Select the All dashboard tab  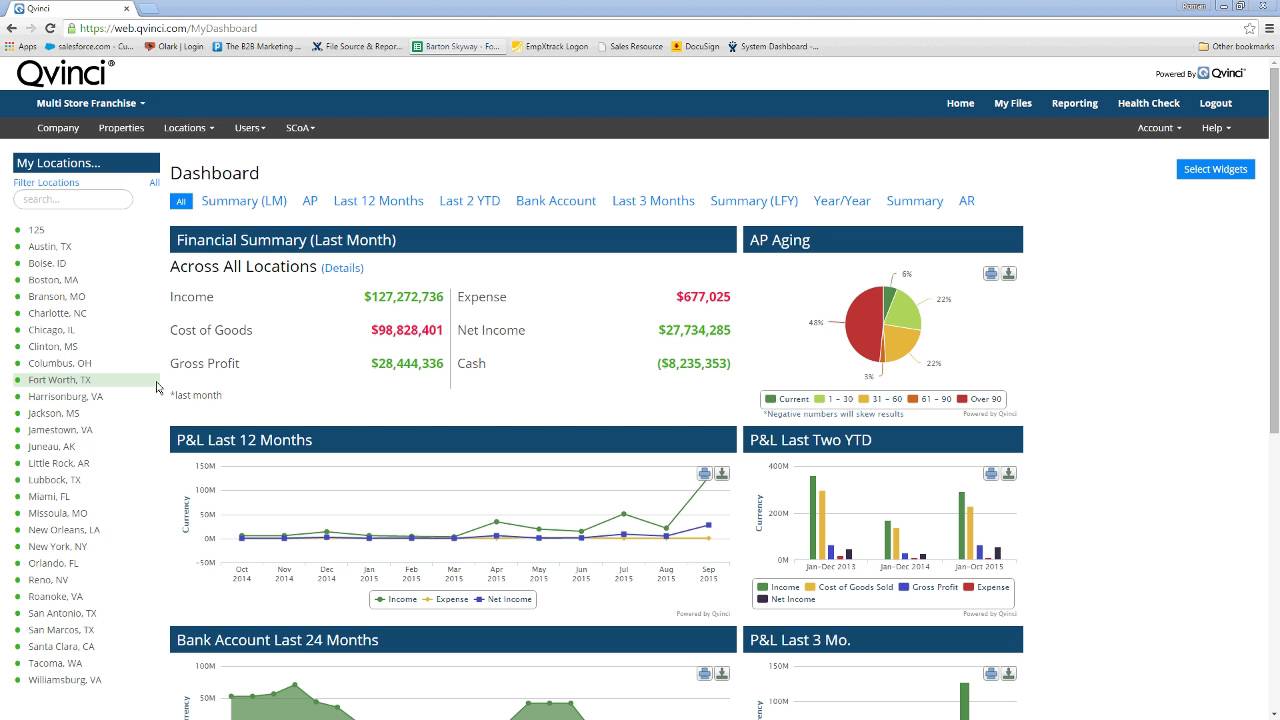click(181, 201)
